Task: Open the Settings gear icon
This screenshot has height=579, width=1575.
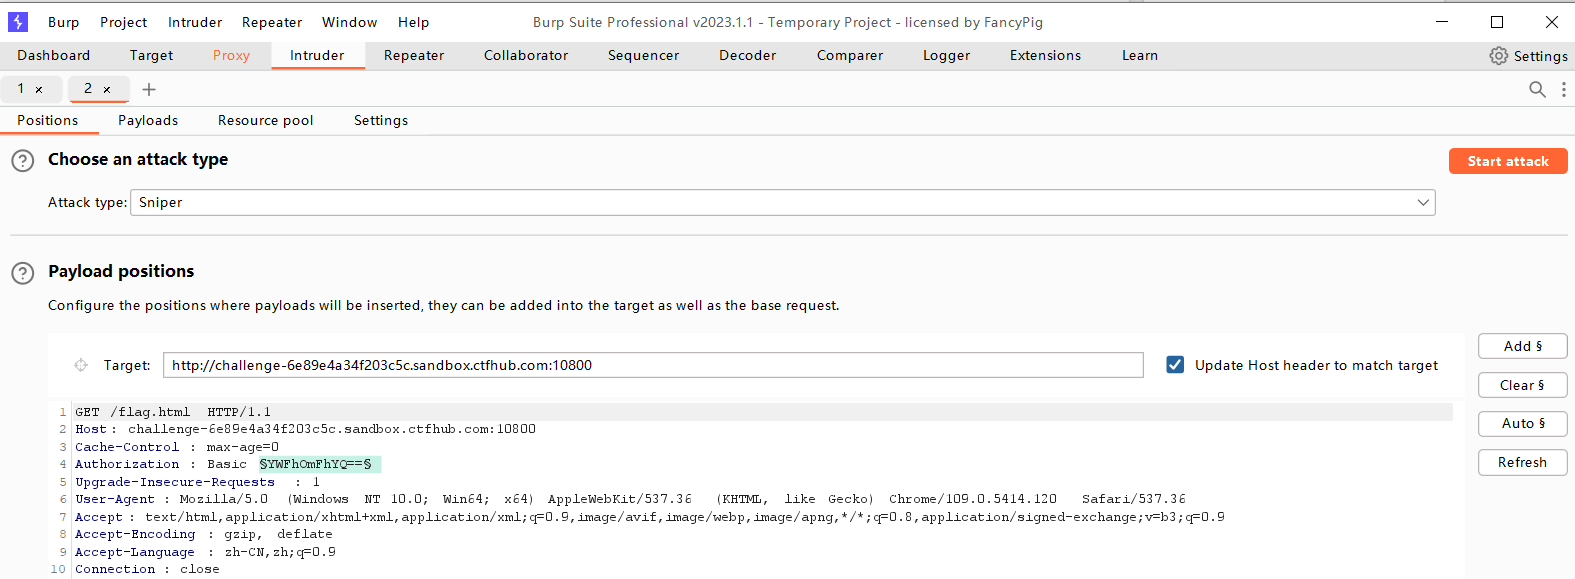Action: (1498, 56)
